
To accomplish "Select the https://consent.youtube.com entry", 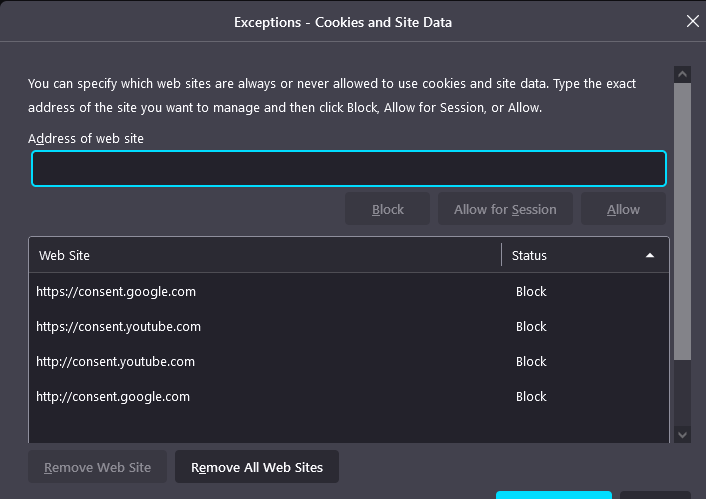I will [x=118, y=327].
